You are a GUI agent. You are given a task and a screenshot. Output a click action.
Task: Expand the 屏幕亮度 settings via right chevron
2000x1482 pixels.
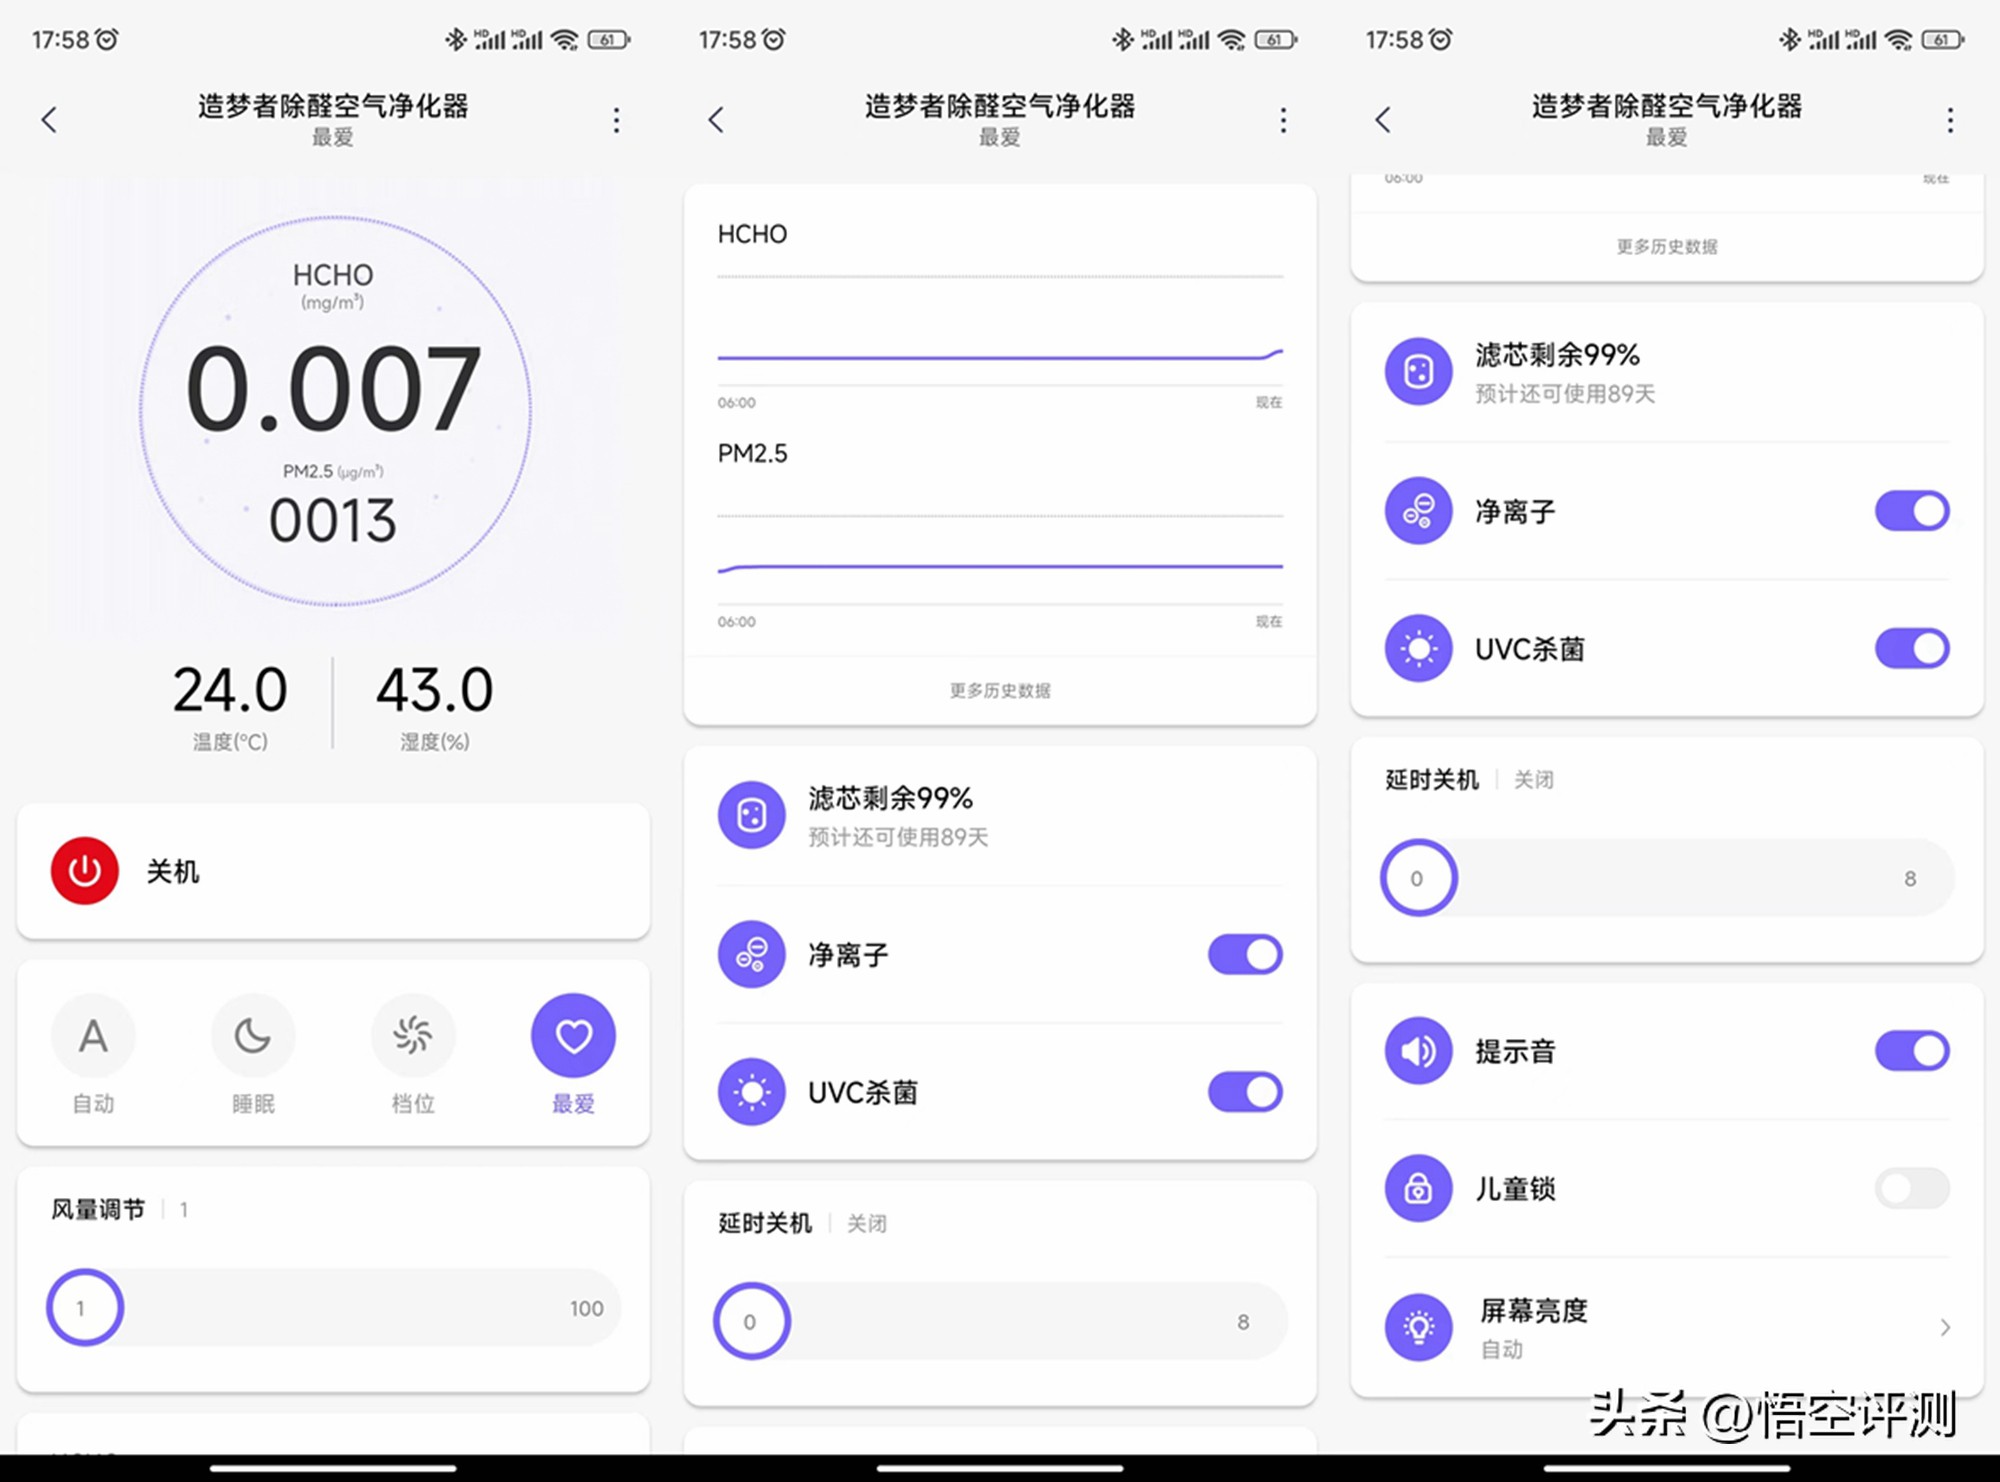[x=1944, y=1326]
